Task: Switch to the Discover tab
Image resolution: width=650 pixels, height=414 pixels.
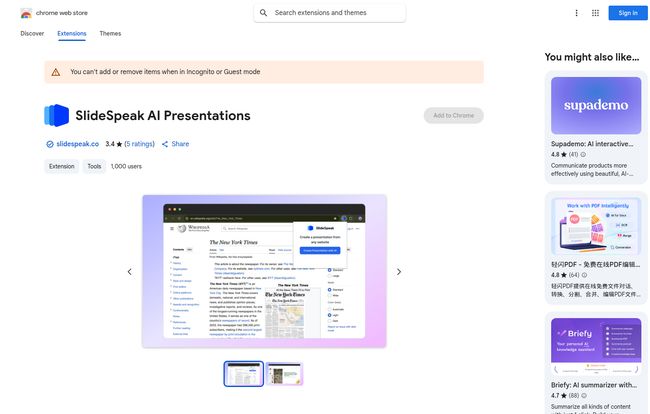Action: click(32, 33)
